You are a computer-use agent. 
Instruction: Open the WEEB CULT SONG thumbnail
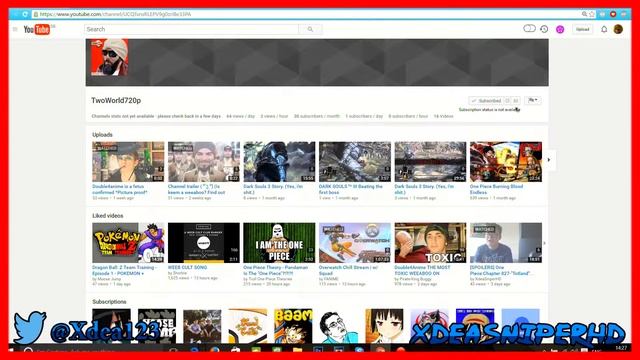pyautogui.click(x=204, y=242)
